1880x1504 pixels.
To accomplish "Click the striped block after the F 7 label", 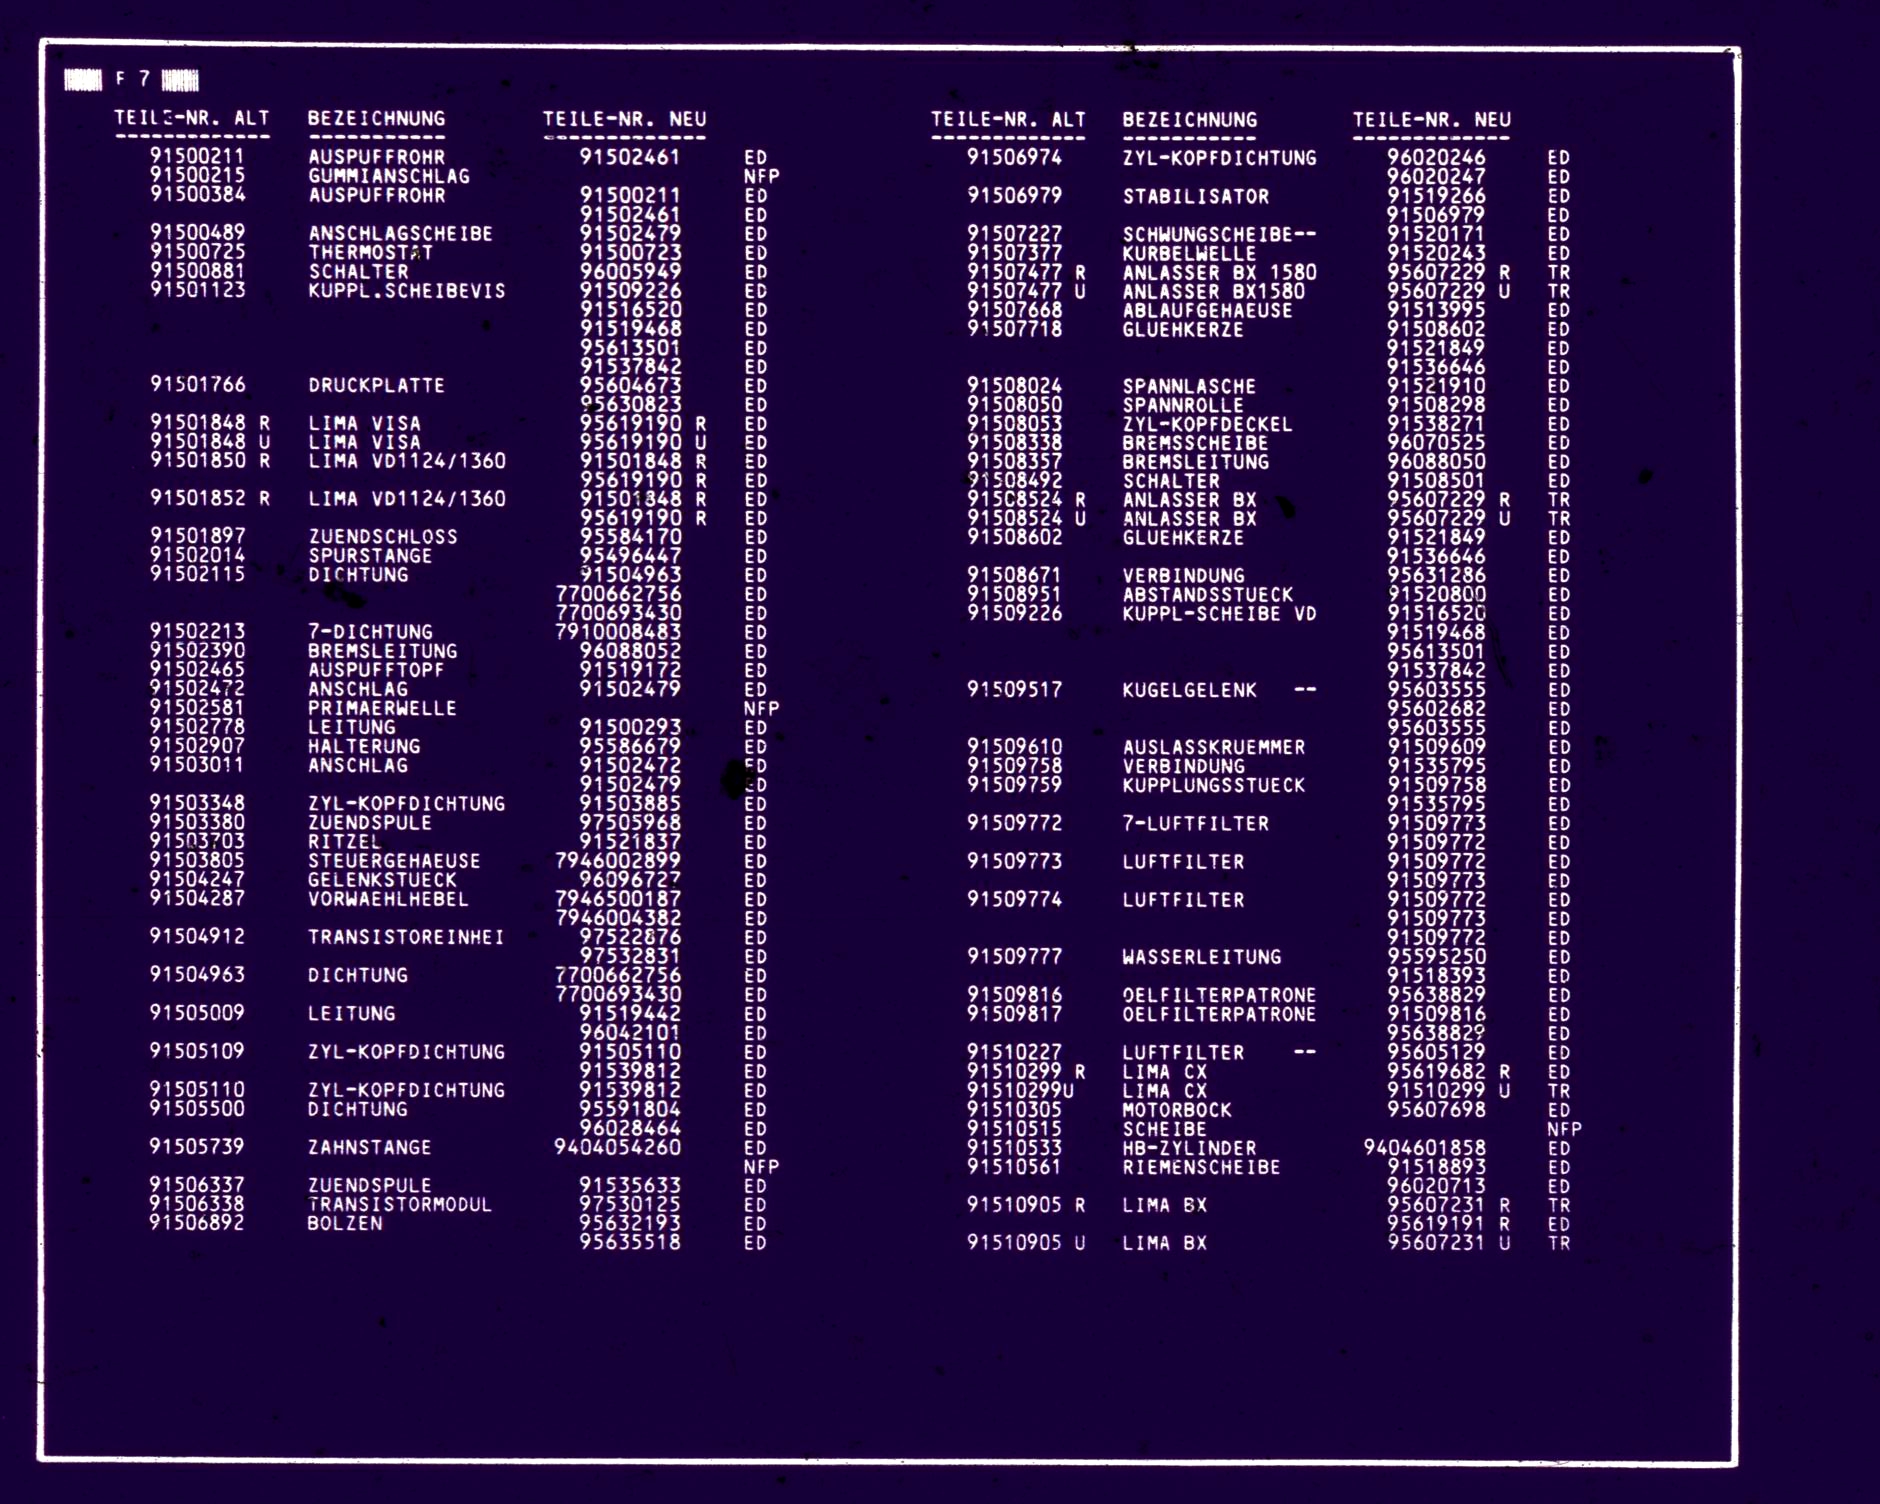I will tap(180, 80).
